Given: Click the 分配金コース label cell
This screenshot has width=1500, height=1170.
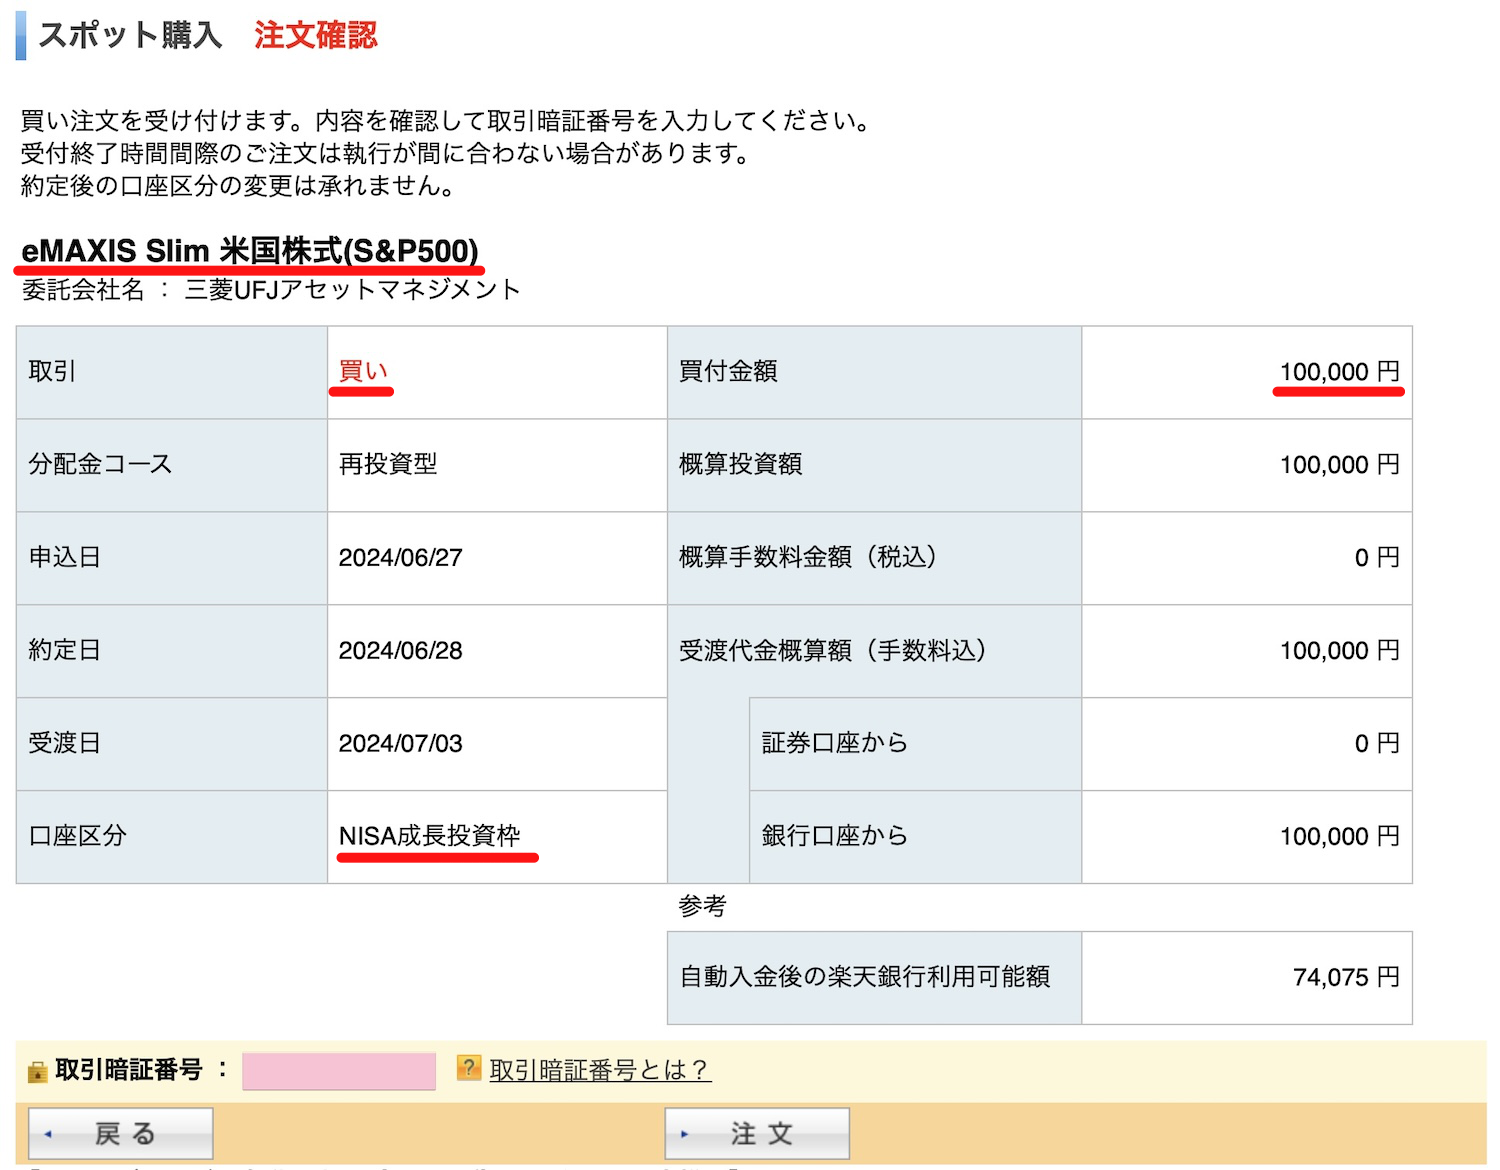Looking at the screenshot, I should coord(172,465).
